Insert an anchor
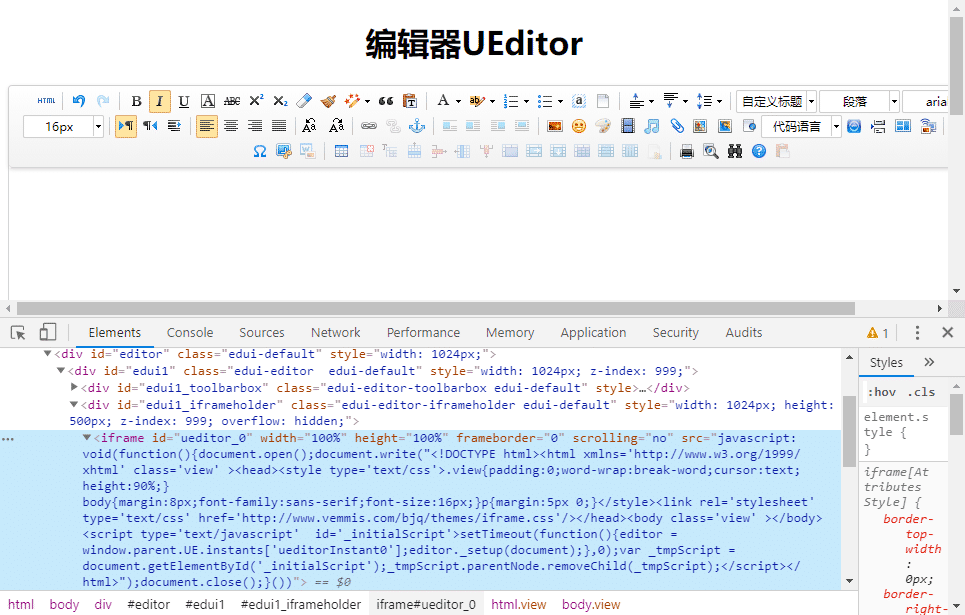 point(417,126)
